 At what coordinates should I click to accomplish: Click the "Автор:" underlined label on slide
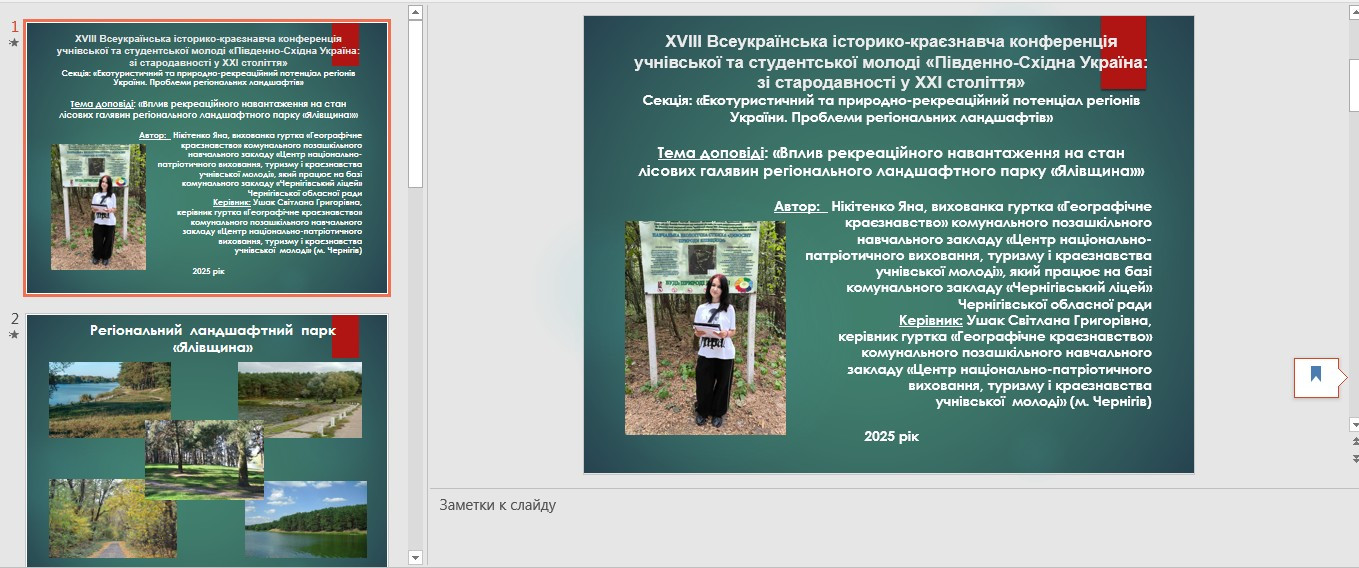(x=798, y=206)
